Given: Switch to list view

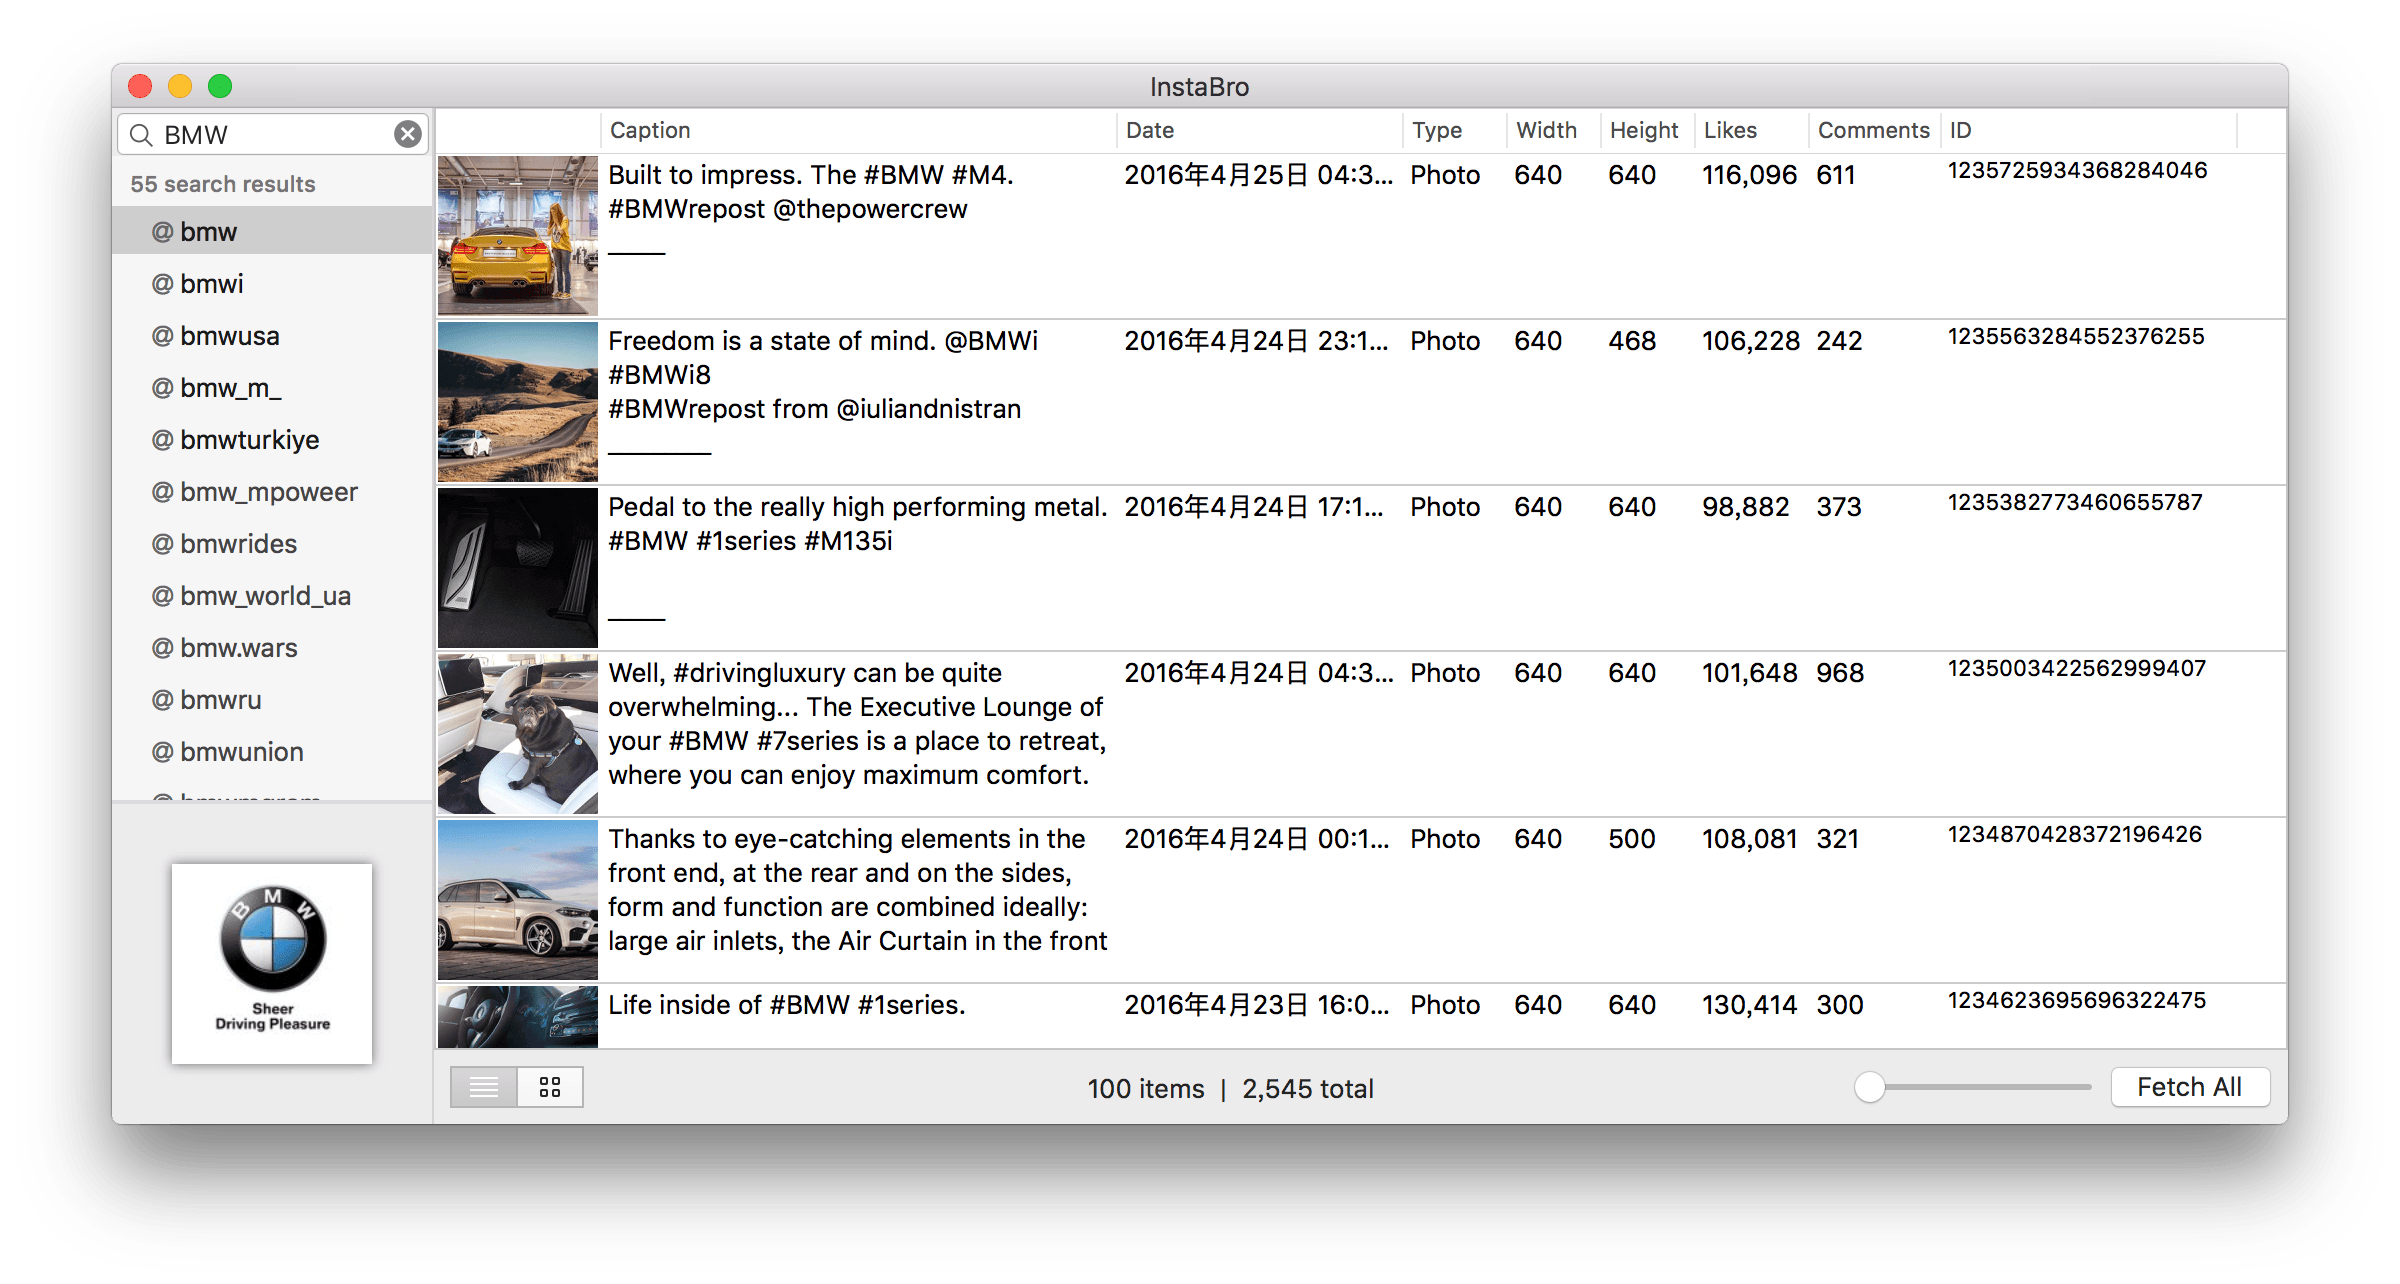Looking at the screenshot, I should click(x=483, y=1087).
